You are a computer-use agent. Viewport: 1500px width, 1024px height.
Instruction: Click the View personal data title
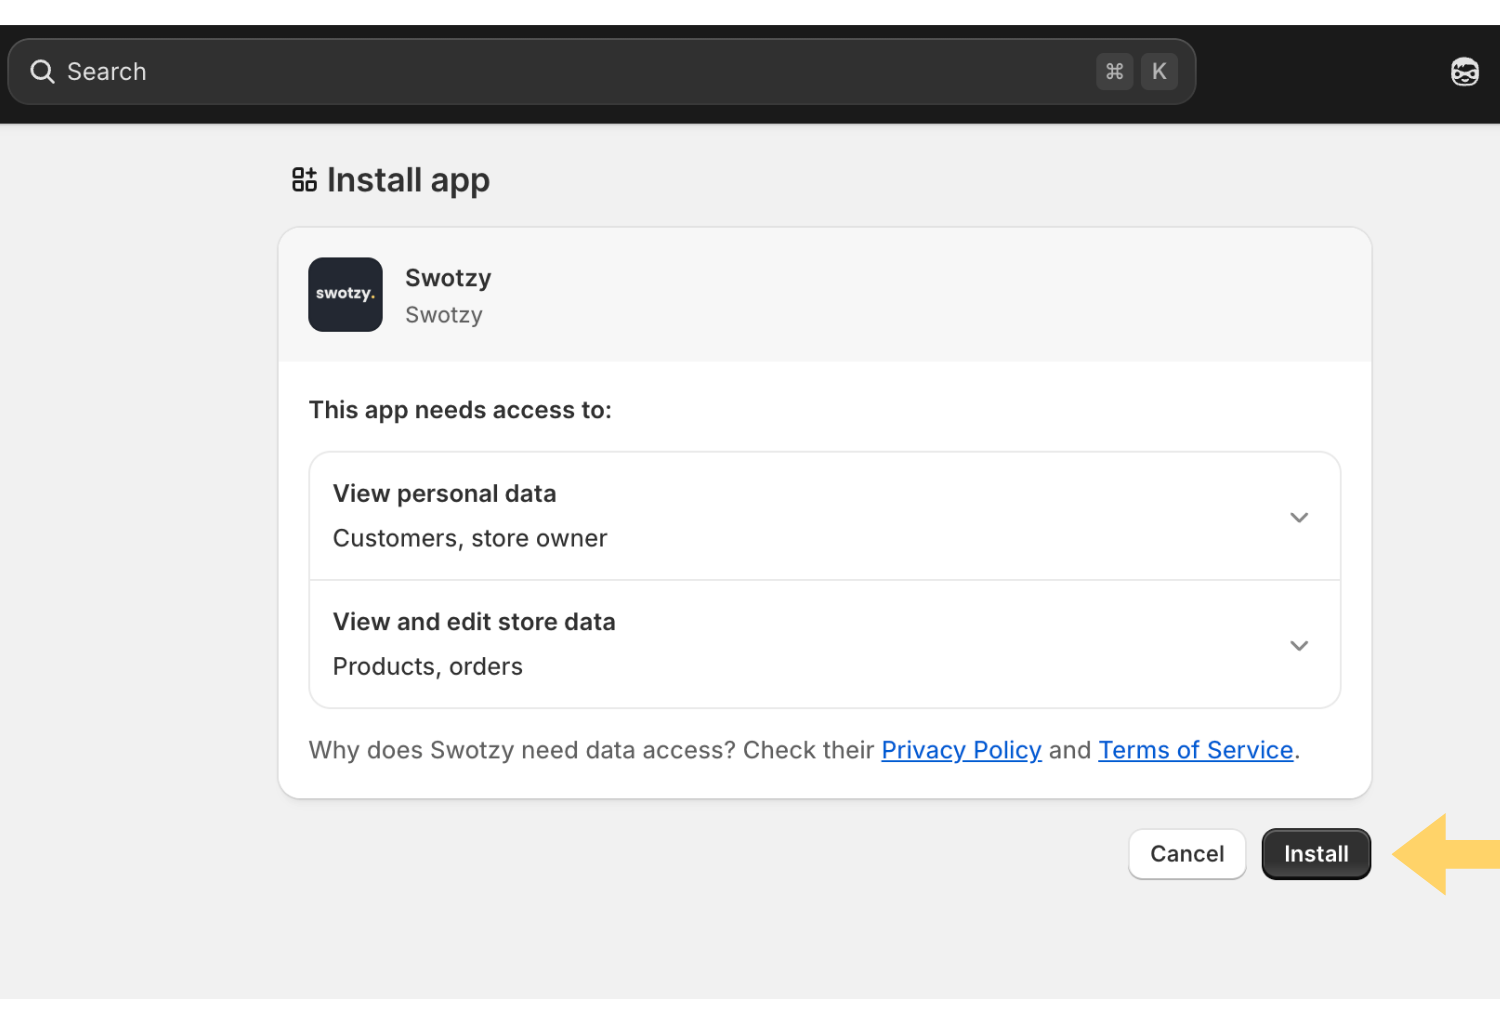tap(444, 494)
